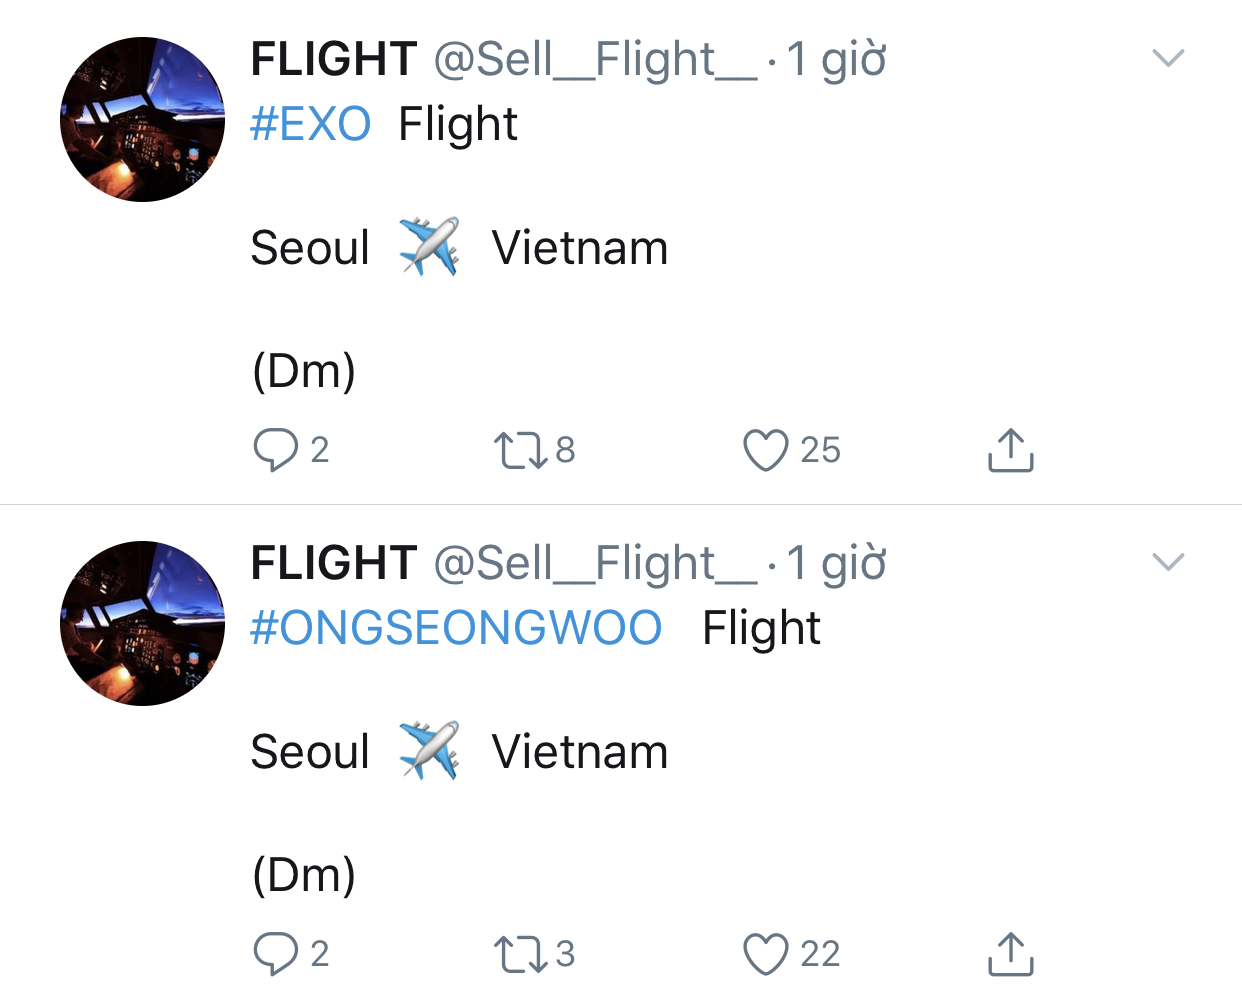Click FLIGHT display name on first tweet
The image size is (1242, 1007).
[x=333, y=60]
